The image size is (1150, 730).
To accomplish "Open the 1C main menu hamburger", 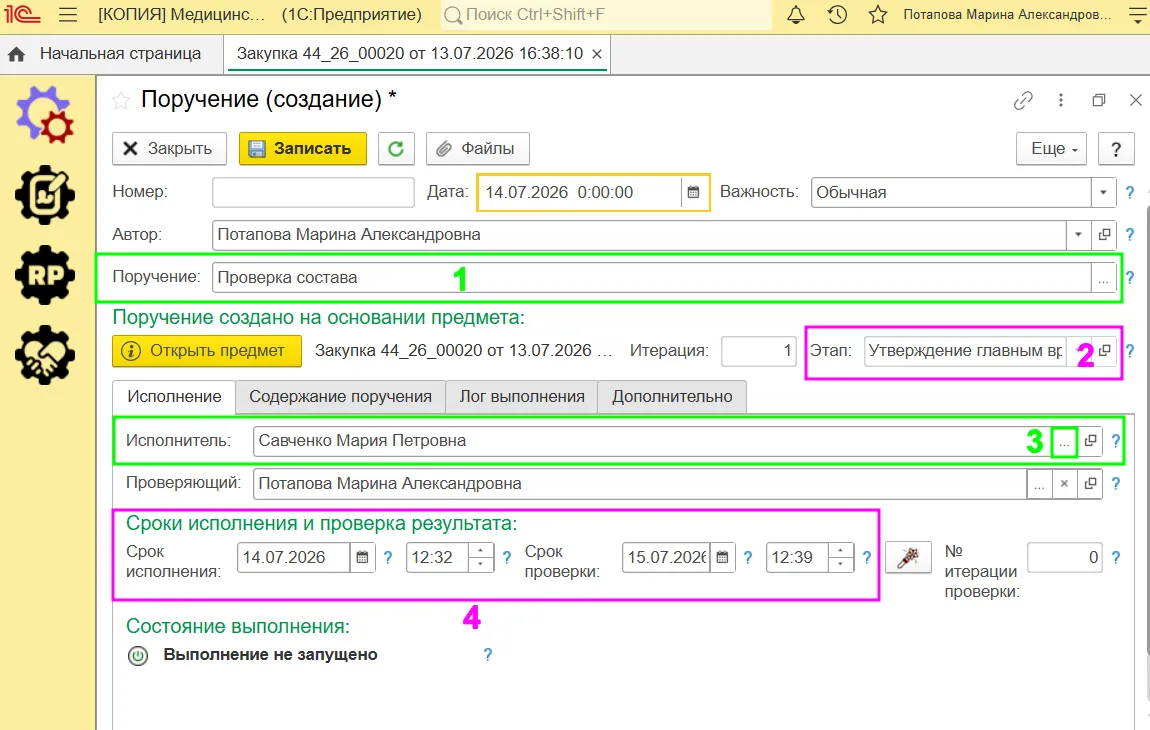I will coord(67,15).
